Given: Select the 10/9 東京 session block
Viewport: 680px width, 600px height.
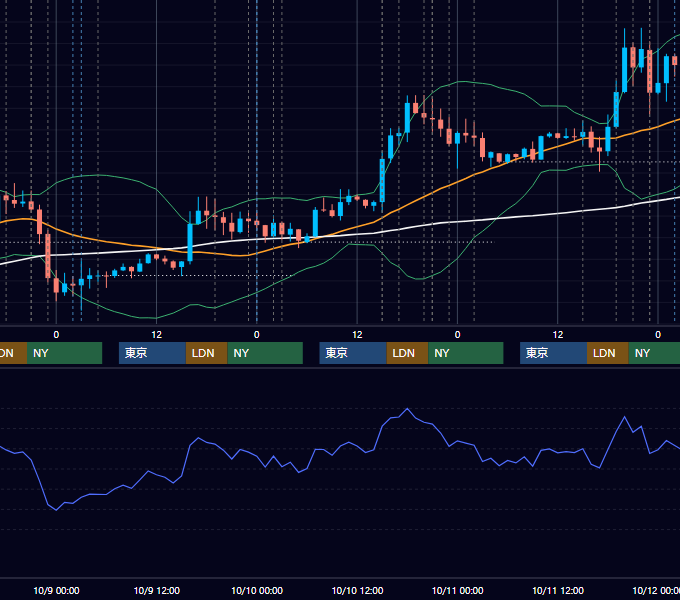Looking at the screenshot, I should (x=152, y=353).
